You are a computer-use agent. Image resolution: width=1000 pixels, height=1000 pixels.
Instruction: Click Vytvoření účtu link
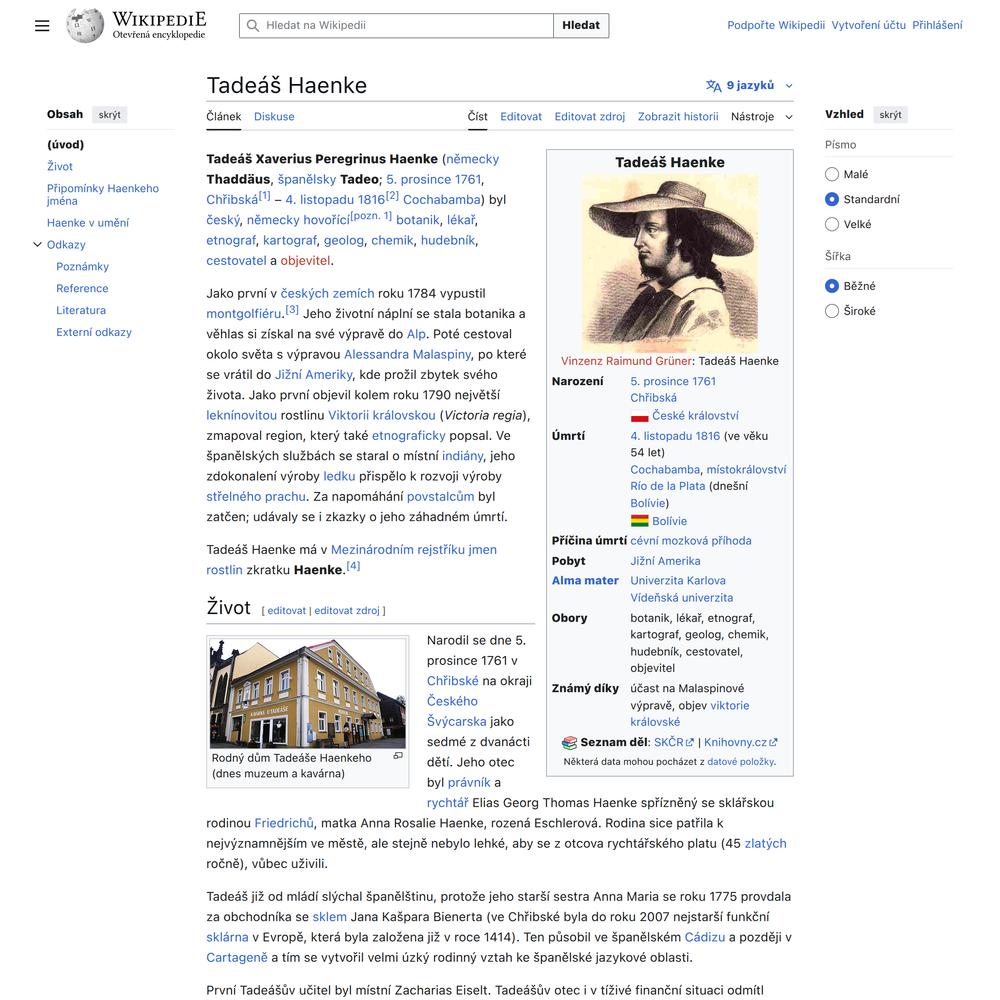pyautogui.click(x=869, y=26)
